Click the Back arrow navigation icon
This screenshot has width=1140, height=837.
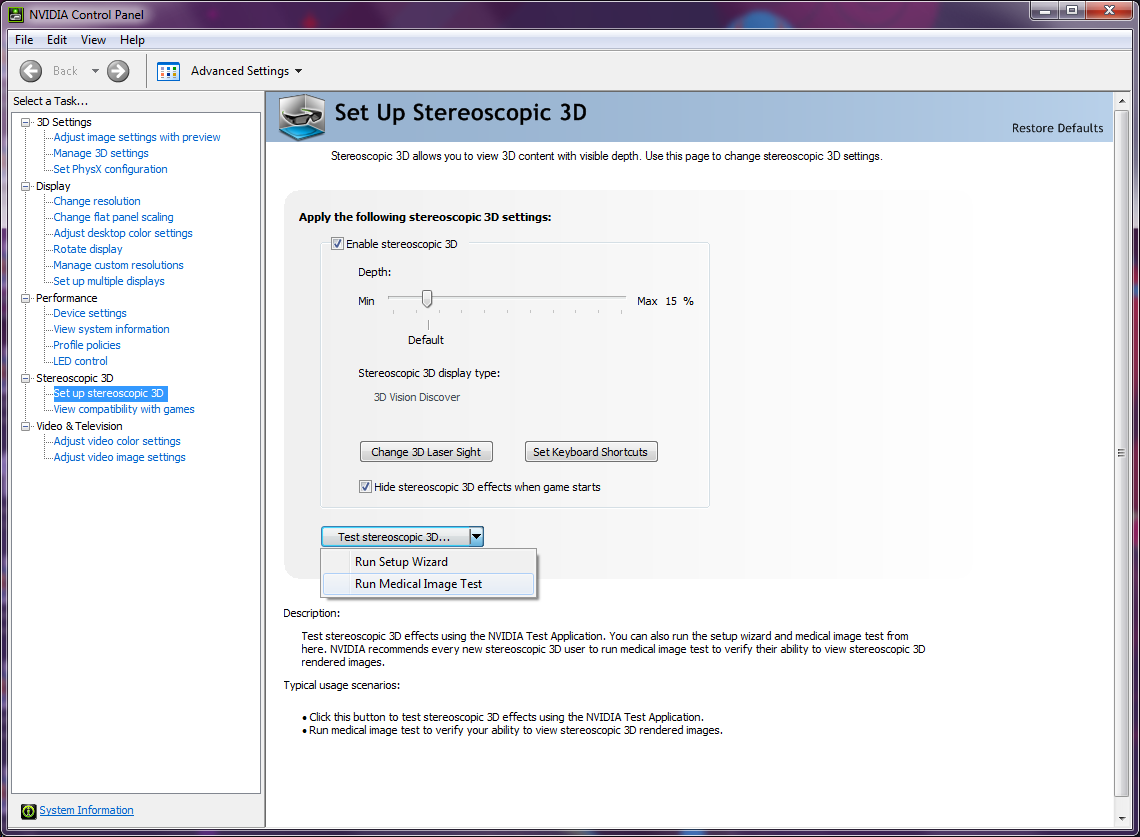tap(31, 71)
